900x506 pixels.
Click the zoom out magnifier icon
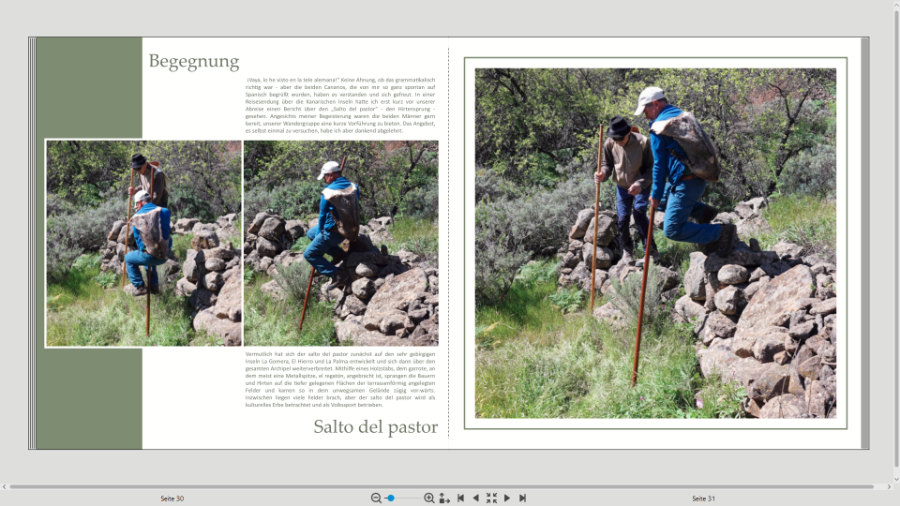376,498
